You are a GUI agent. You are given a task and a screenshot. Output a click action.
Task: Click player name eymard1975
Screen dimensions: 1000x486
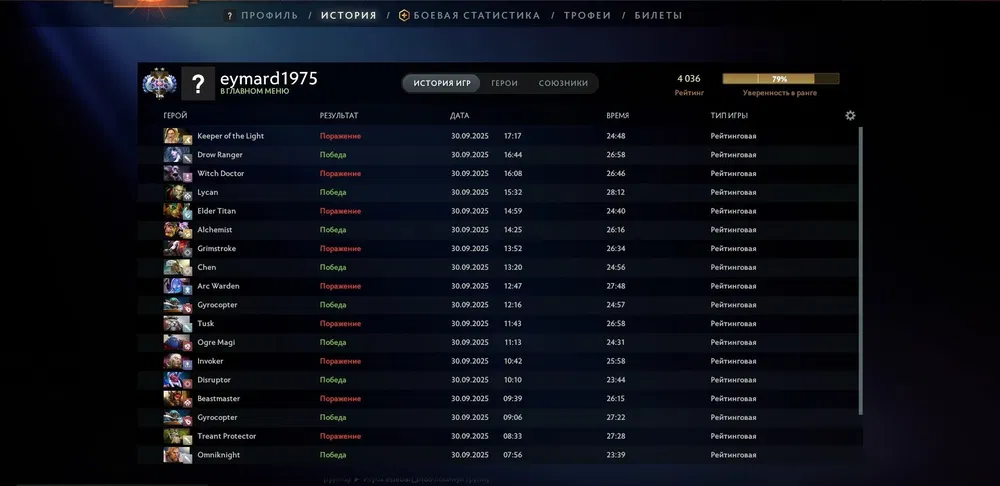click(268, 78)
